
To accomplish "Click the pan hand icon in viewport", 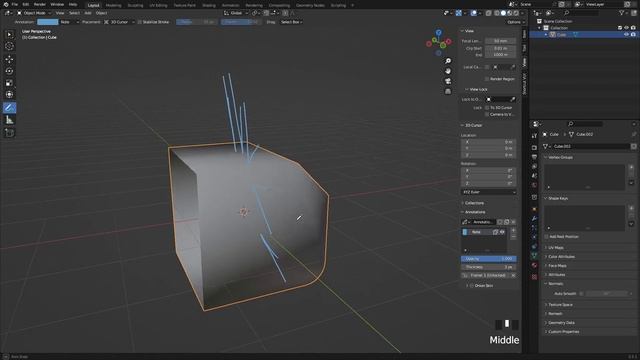I will pos(448,71).
